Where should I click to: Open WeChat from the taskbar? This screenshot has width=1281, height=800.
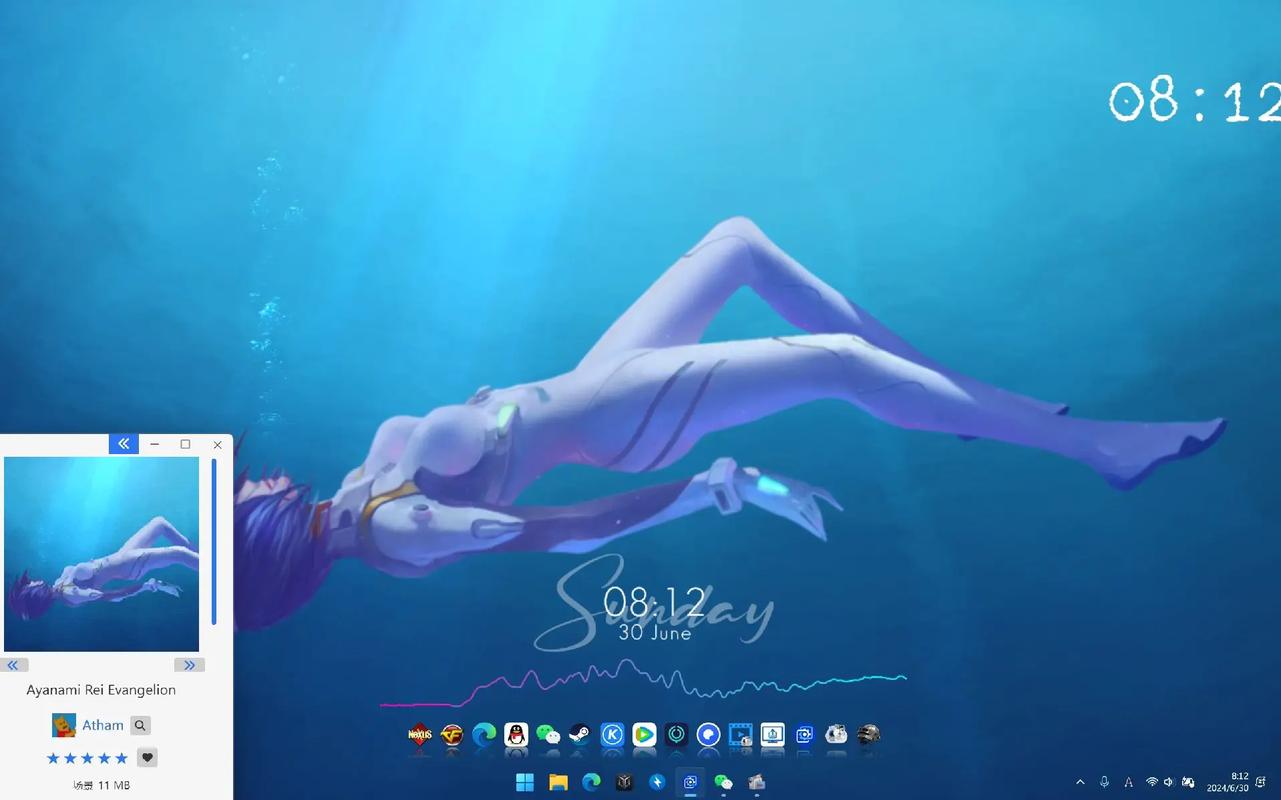(x=723, y=782)
